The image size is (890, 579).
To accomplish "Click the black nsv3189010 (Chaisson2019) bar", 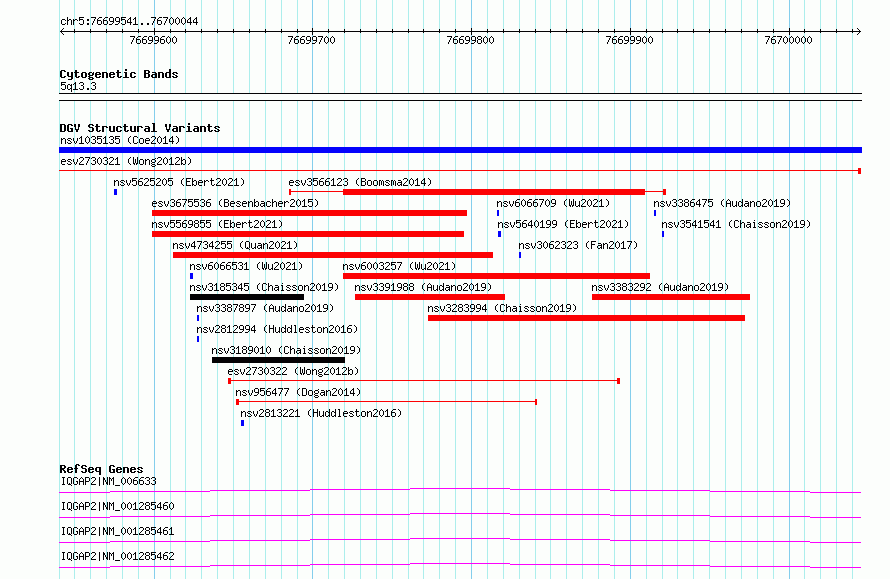I will coord(278,360).
